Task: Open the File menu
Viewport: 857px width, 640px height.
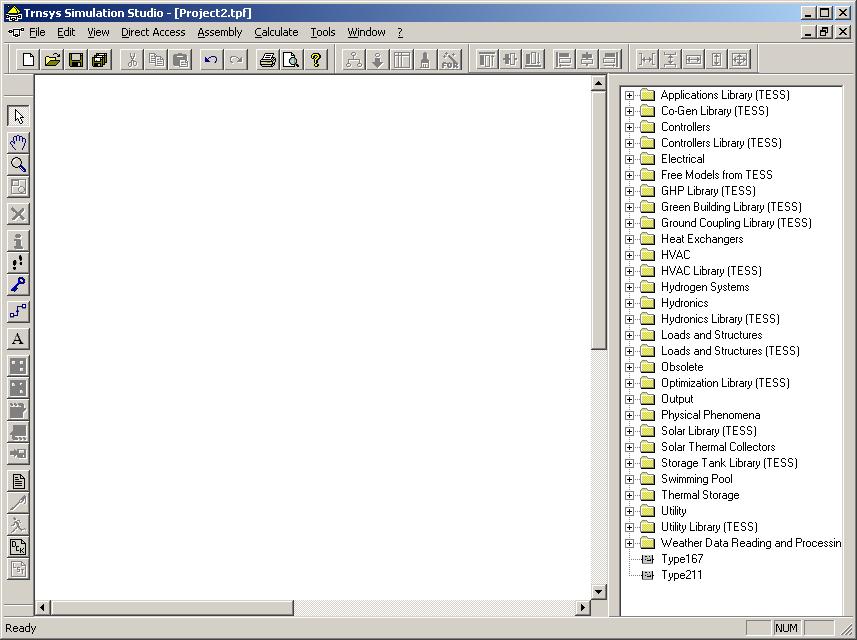Action: pos(37,32)
